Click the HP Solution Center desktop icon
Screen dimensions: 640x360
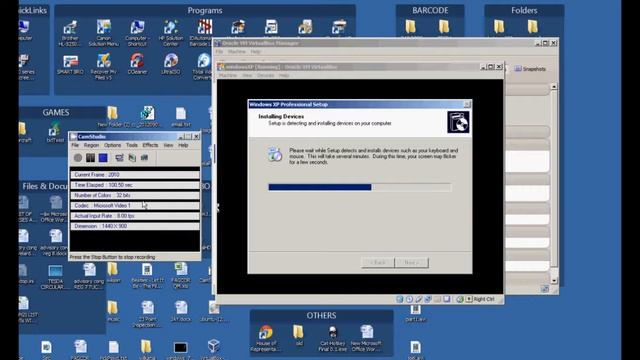(x=171, y=33)
